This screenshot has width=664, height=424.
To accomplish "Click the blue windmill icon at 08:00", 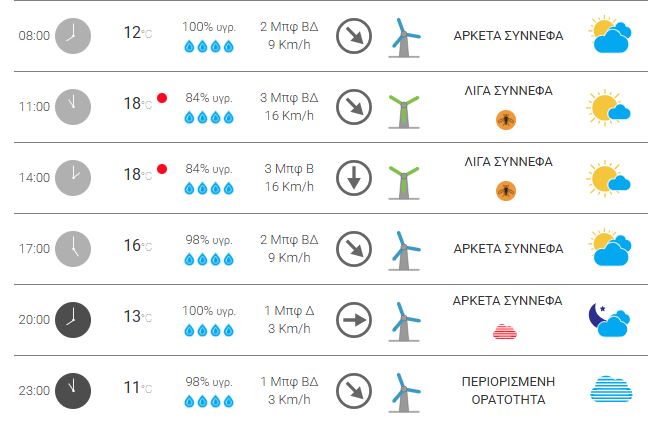I will click(x=405, y=37).
